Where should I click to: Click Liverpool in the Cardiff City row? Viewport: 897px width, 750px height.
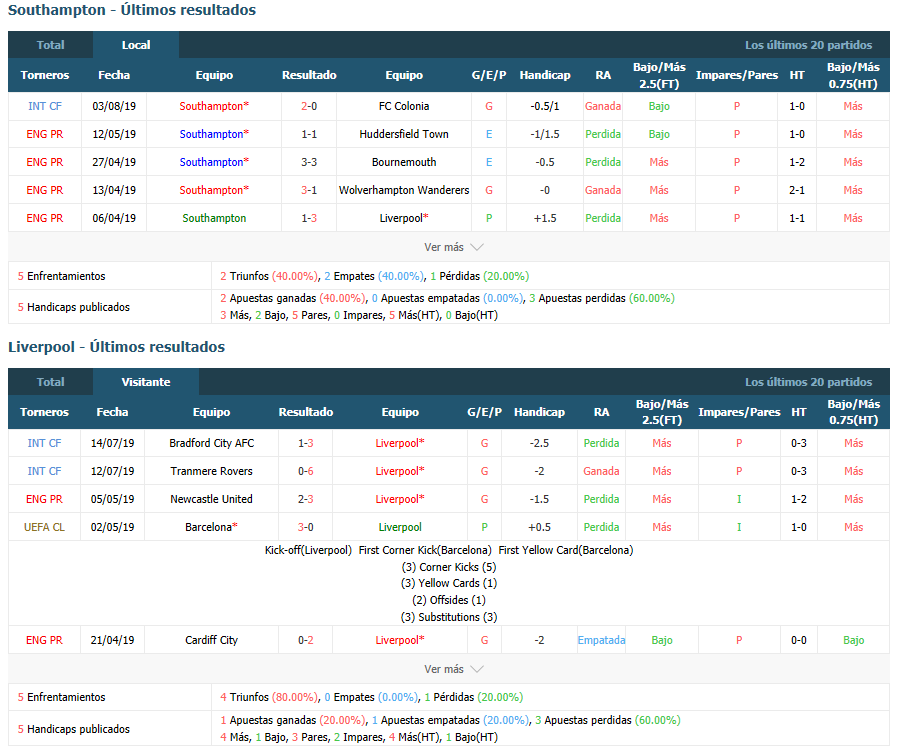[400, 640]
